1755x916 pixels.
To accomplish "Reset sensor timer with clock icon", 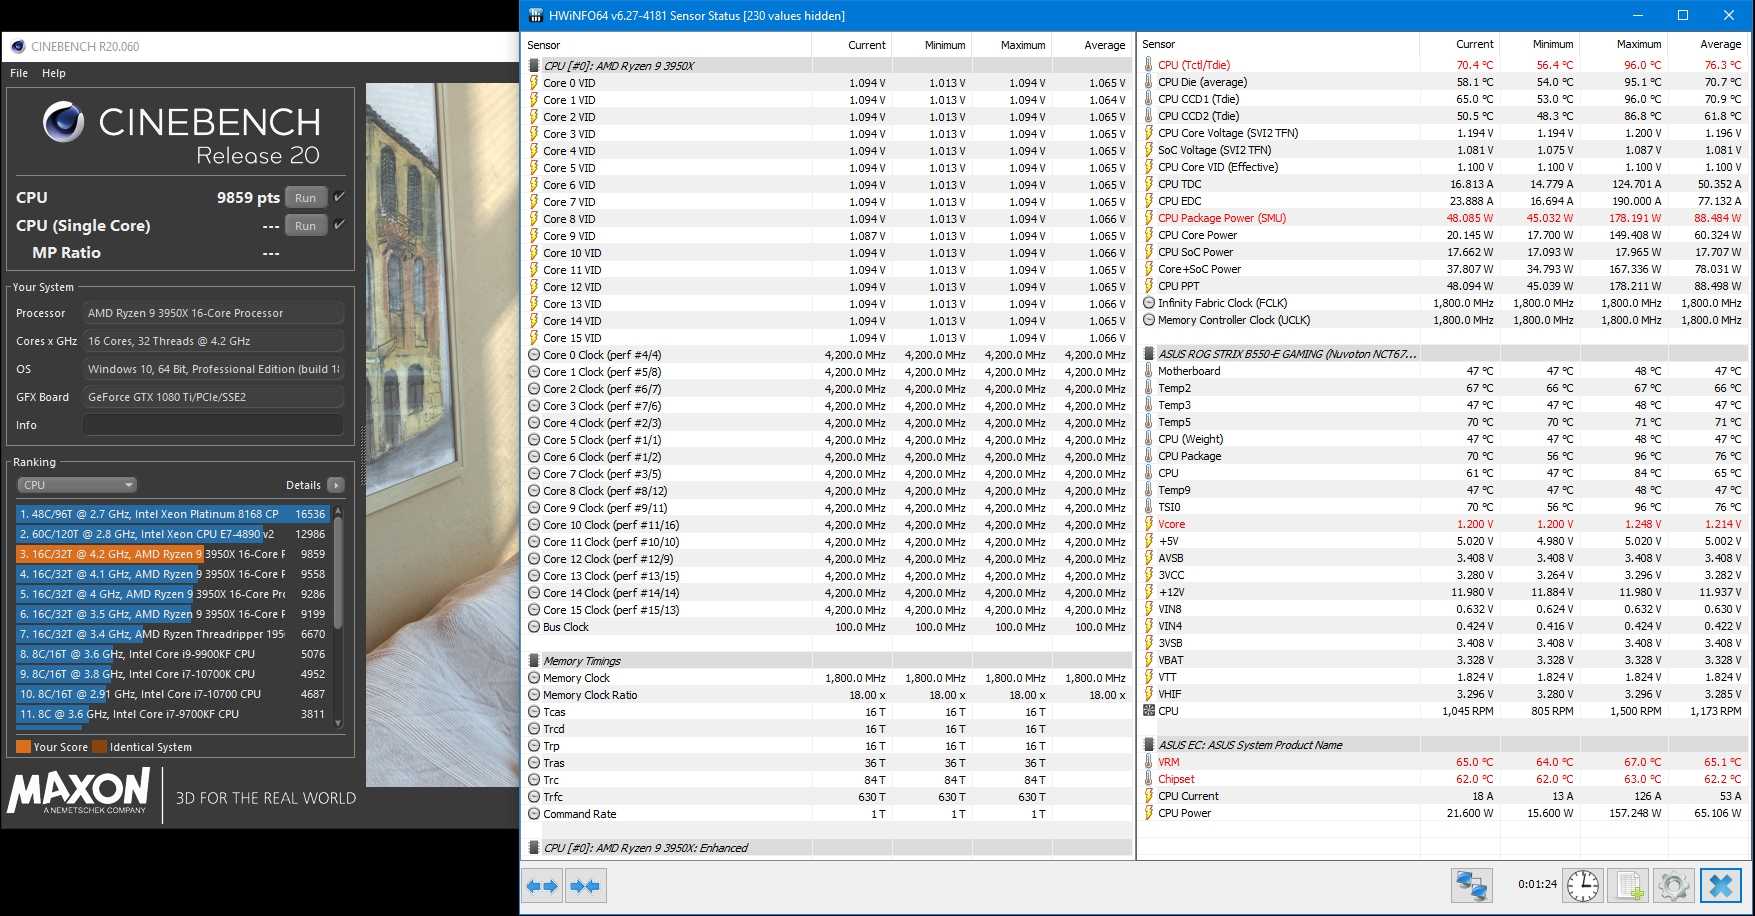I will pos(1582,886).
